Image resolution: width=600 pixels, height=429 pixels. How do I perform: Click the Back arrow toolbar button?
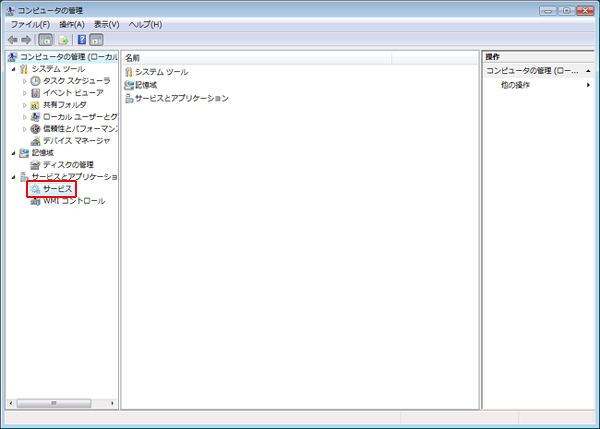pos(13,40)
